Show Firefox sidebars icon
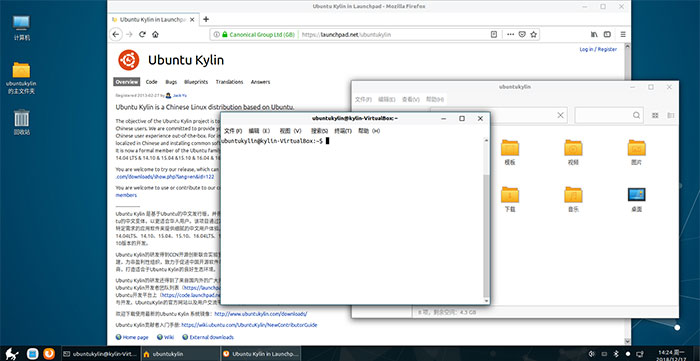 point(607,34)
